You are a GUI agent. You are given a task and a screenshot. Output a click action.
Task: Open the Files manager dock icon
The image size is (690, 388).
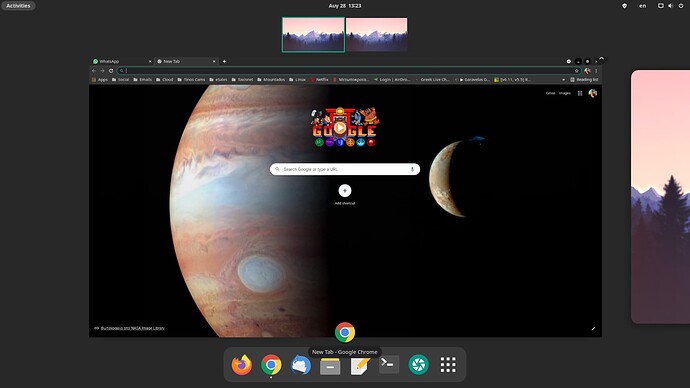[330, 365]
